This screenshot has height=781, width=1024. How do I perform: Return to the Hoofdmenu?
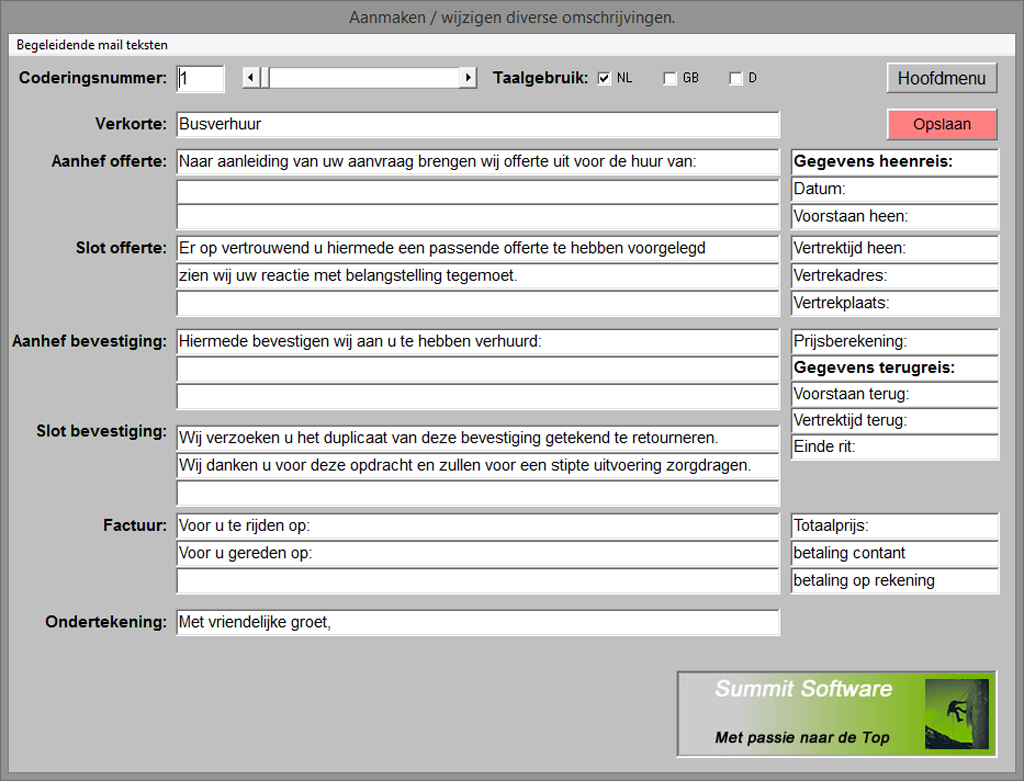(x=941, y=78)
